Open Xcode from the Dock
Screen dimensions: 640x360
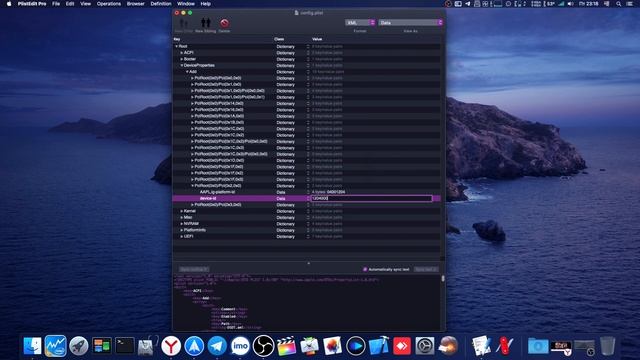[379, 346]
